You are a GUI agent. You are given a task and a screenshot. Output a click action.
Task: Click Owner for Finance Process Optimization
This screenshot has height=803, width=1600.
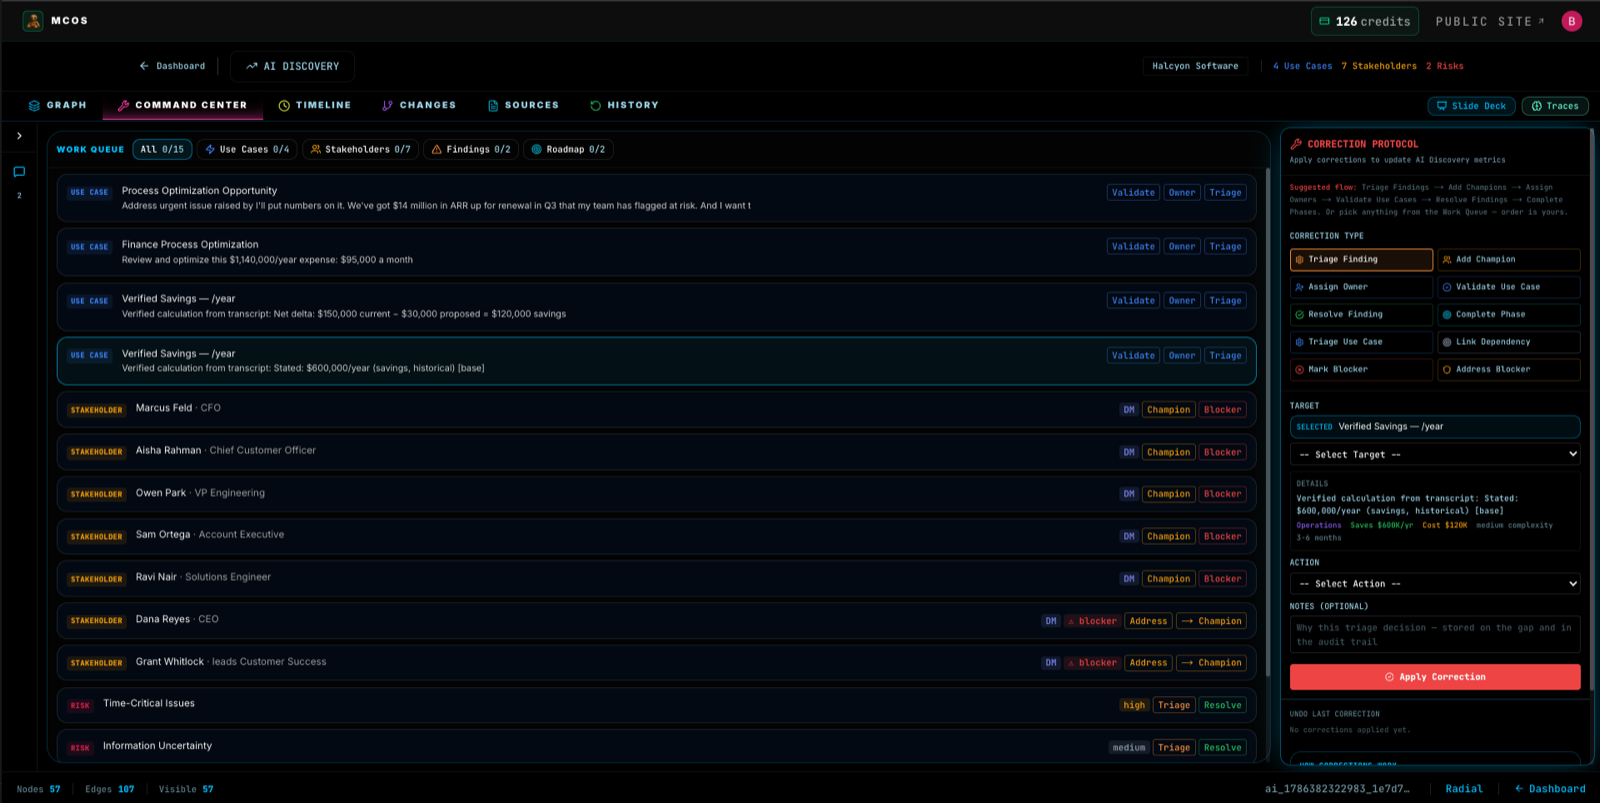(1182, 246)
